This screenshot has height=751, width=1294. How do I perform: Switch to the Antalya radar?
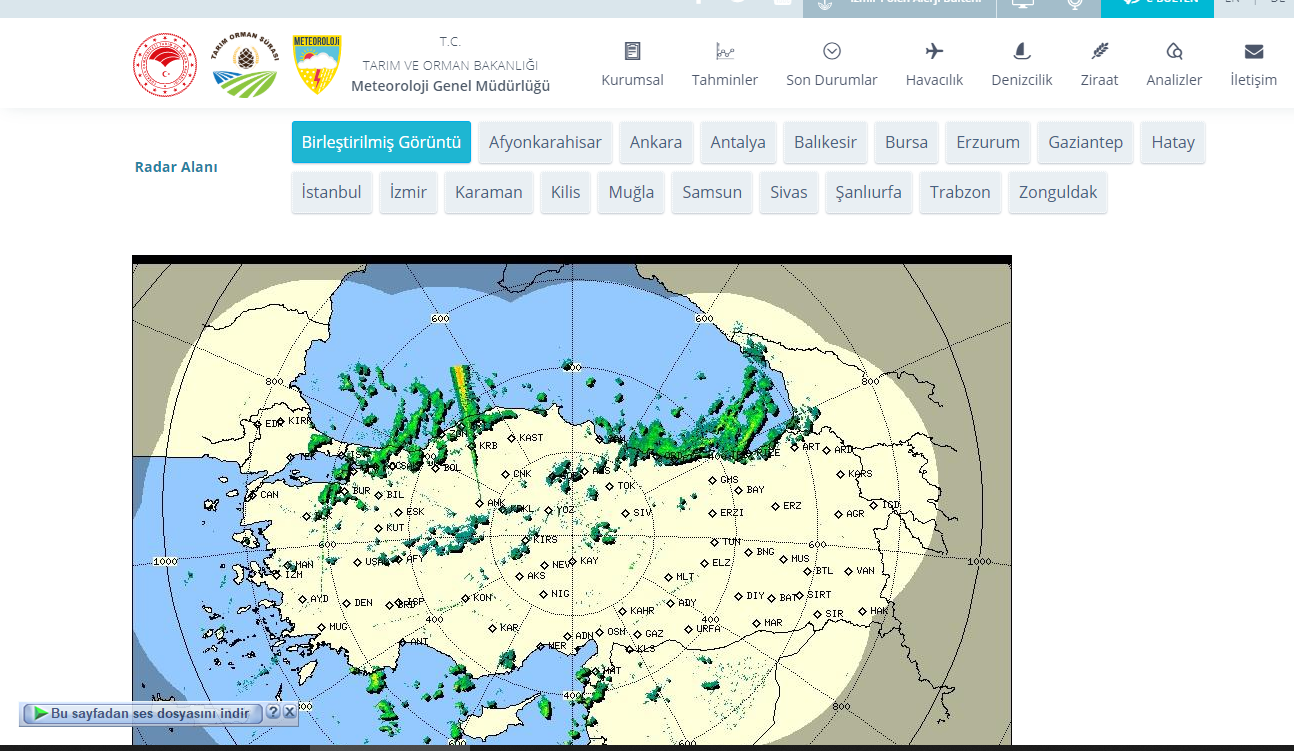click(x=738, y=142)
